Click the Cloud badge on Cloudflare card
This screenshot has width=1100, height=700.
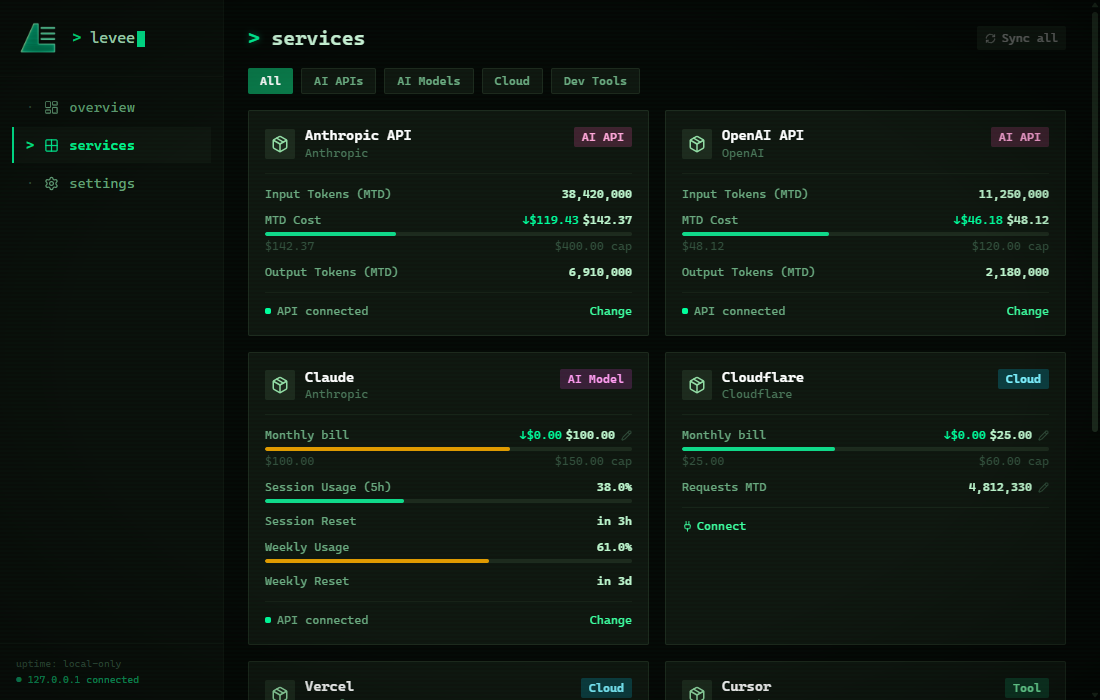tap(1023, 379)
